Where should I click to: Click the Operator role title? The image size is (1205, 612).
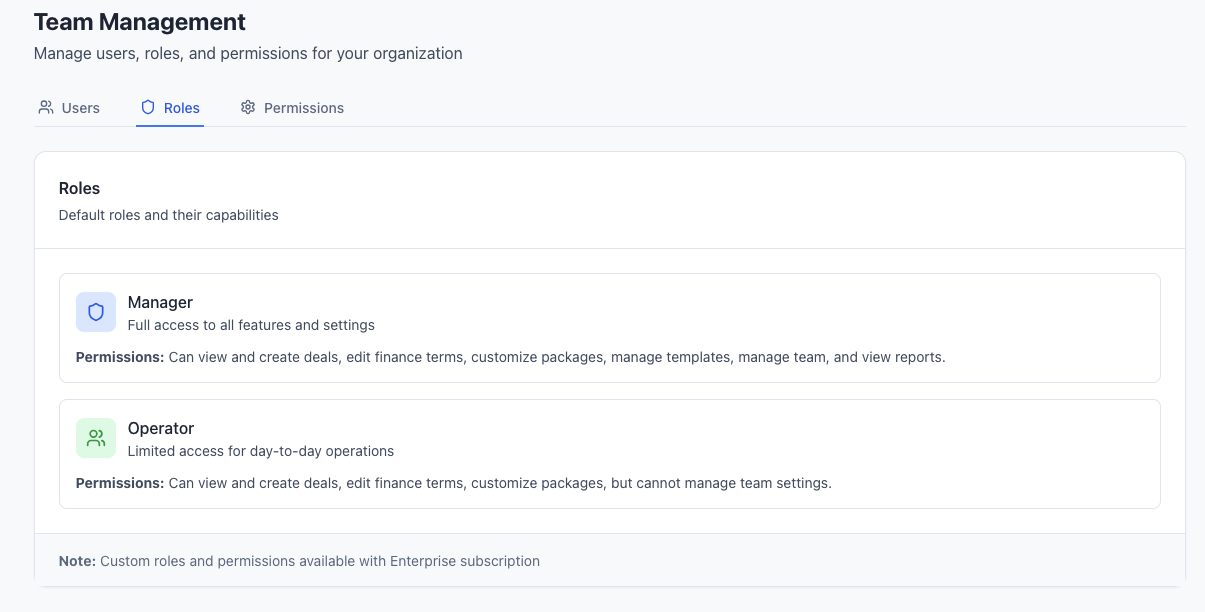[159, 428]
